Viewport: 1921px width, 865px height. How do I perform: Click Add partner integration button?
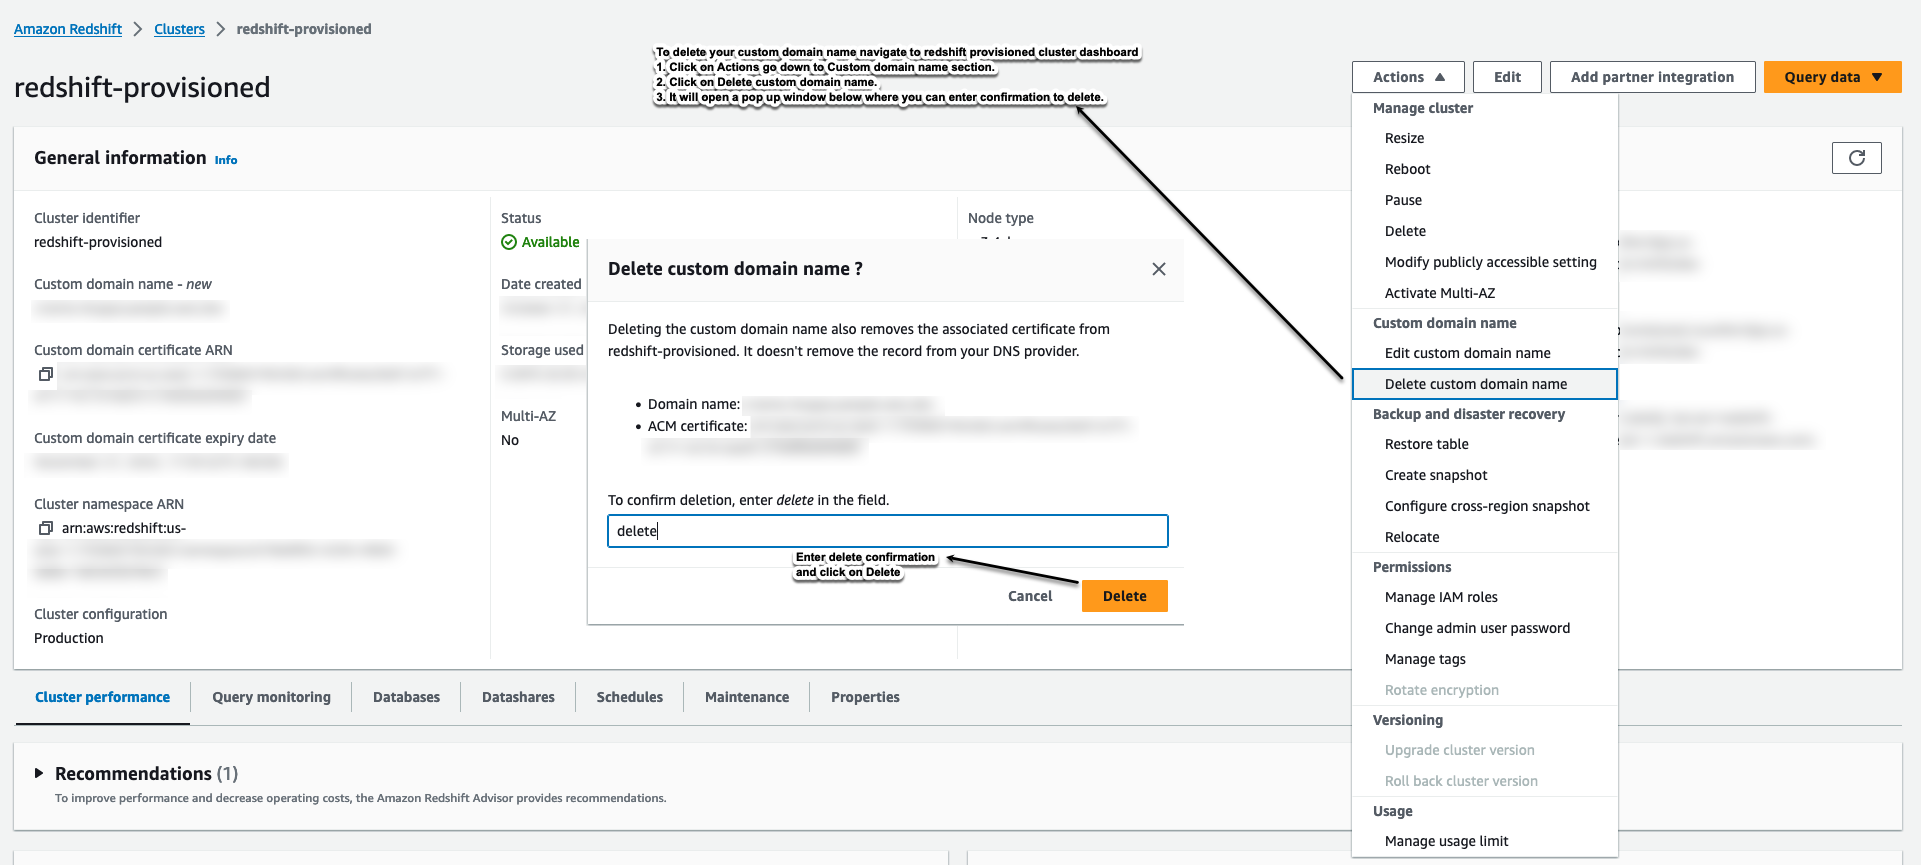(1652, 77)
